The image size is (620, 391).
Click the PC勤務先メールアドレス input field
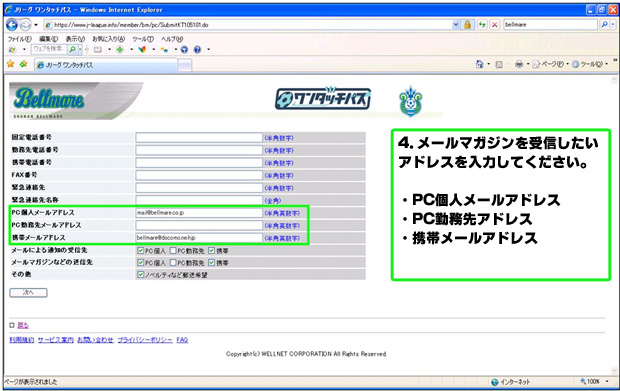click(199, 225)
